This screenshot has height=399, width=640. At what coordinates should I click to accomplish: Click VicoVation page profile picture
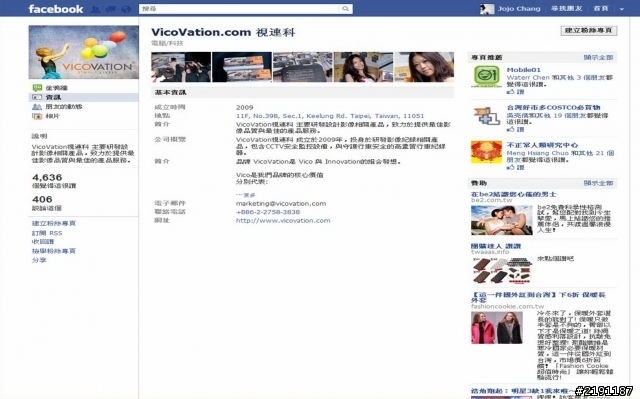[84, 52]
